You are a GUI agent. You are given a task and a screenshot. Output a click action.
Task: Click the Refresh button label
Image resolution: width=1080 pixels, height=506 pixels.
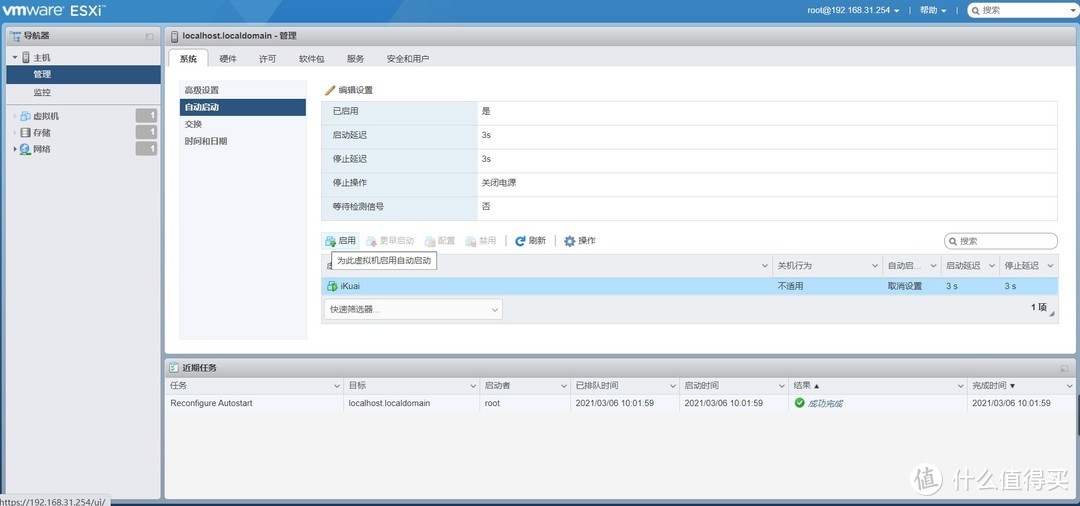point(537,241)
